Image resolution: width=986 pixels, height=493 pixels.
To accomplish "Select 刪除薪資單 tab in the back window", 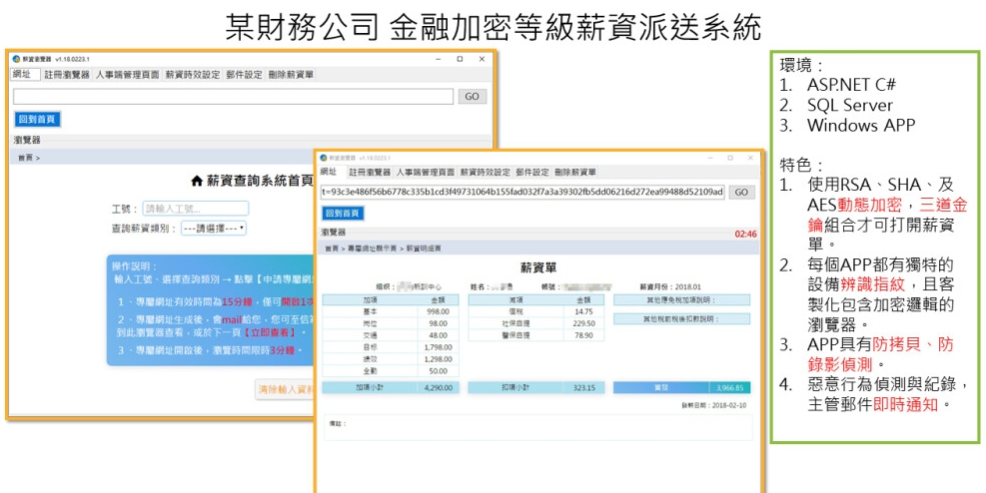I will click(x=291, y=75).
